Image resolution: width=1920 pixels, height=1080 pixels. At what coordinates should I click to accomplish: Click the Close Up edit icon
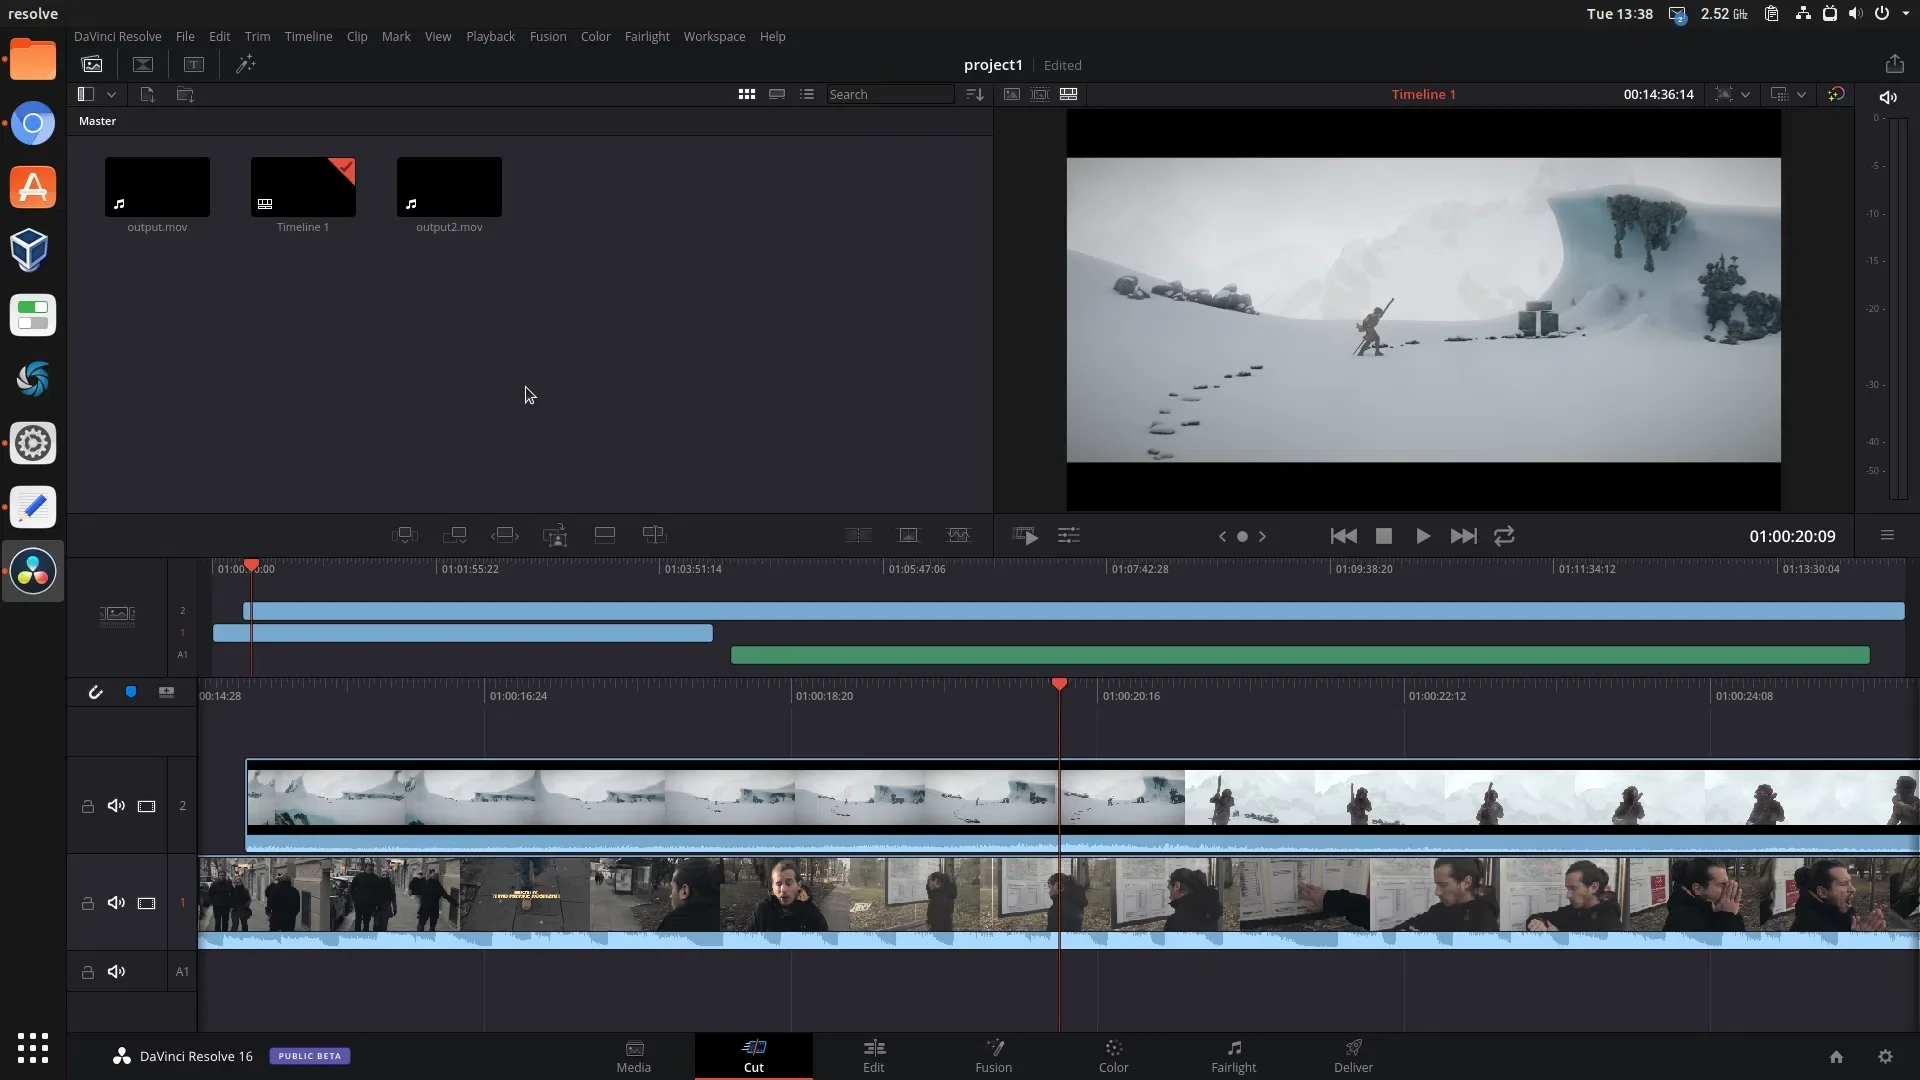click(555, 535)
